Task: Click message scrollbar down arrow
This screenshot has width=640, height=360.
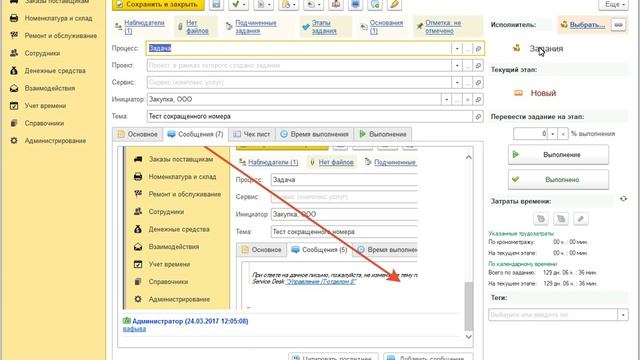Action: tap(469, 337)
